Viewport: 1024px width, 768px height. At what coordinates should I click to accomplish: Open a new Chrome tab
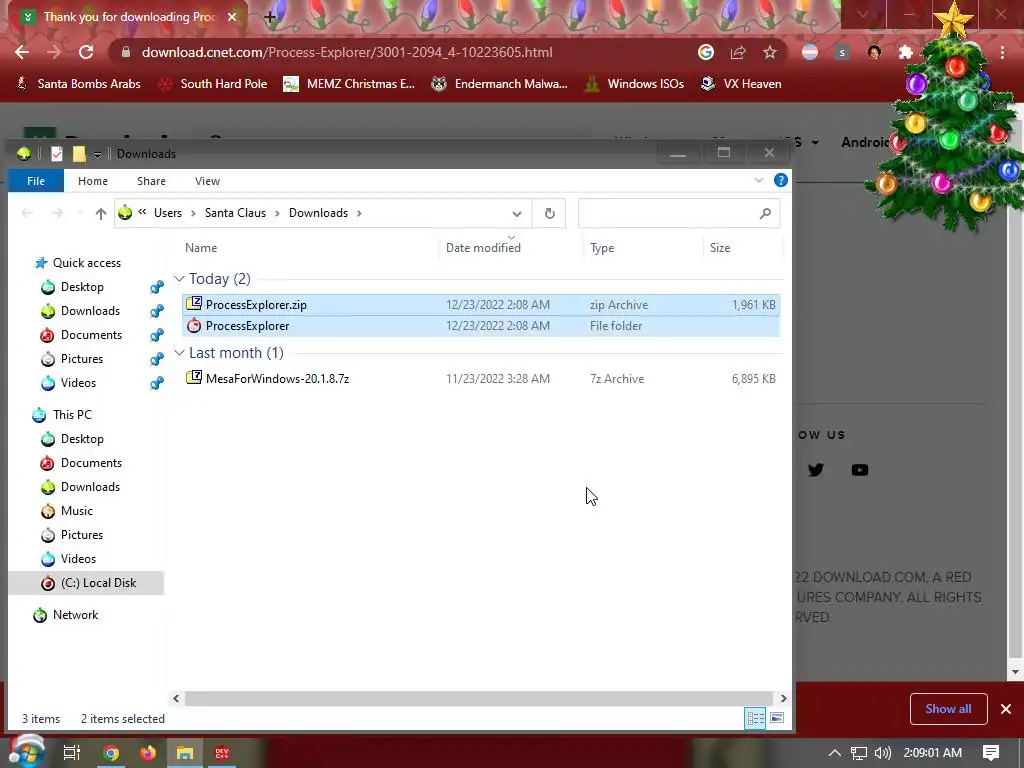coord(270,18)
